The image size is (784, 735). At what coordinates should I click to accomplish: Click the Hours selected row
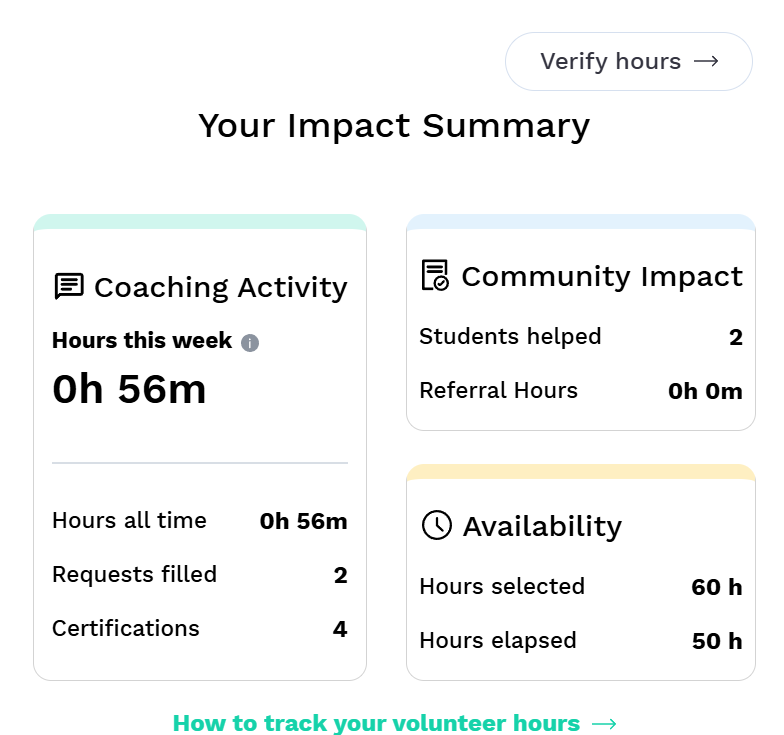click(580, 587)
